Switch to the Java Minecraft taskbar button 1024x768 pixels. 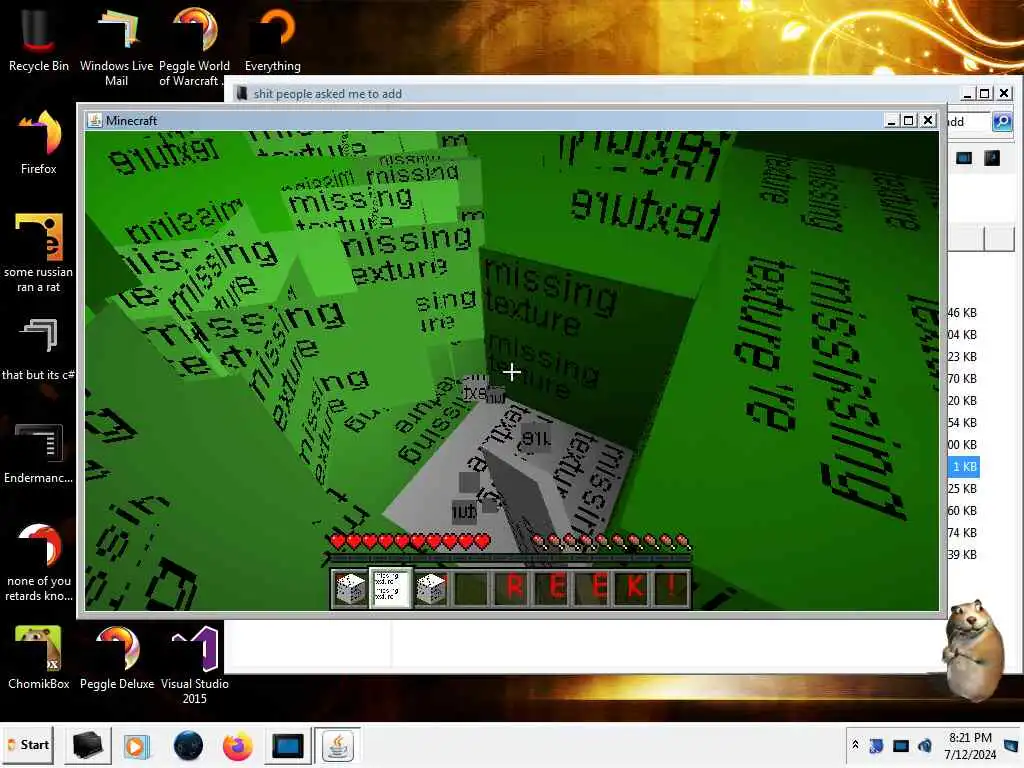(x=338, y=746)
